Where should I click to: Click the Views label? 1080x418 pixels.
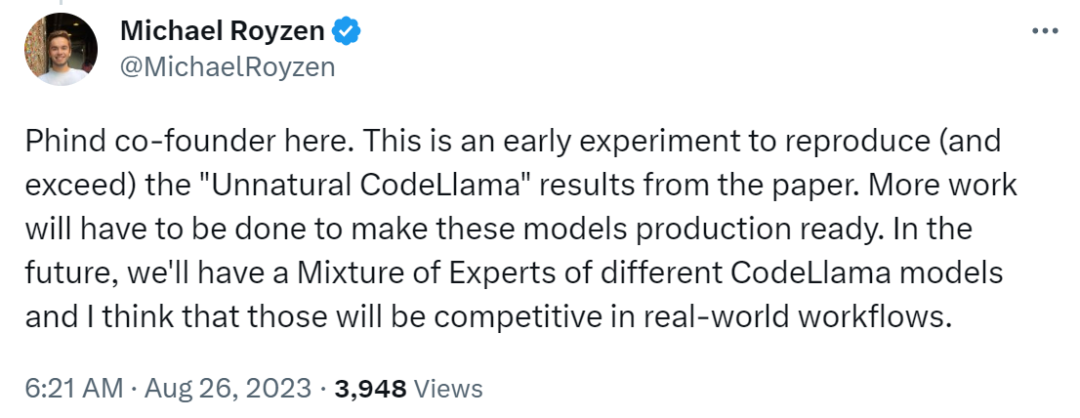click(448, 388)
